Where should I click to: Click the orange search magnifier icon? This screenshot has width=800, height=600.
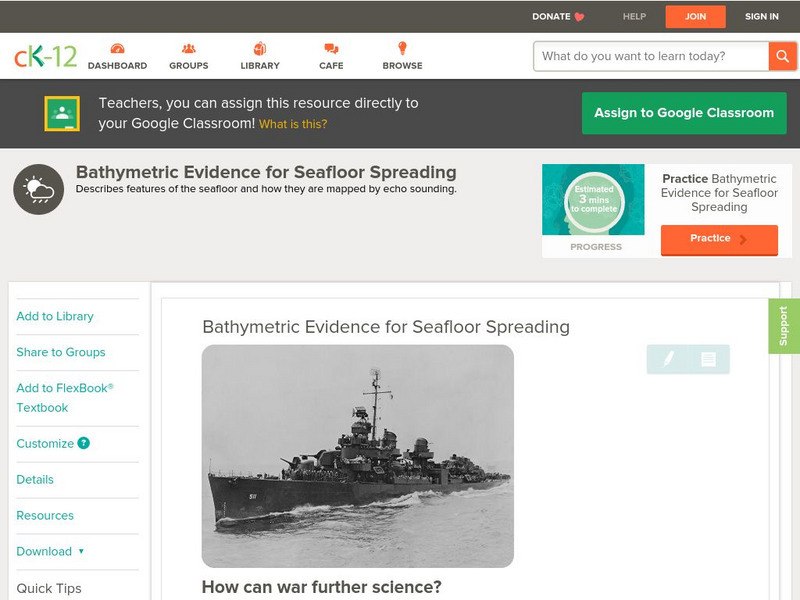[x=784, y=56]
